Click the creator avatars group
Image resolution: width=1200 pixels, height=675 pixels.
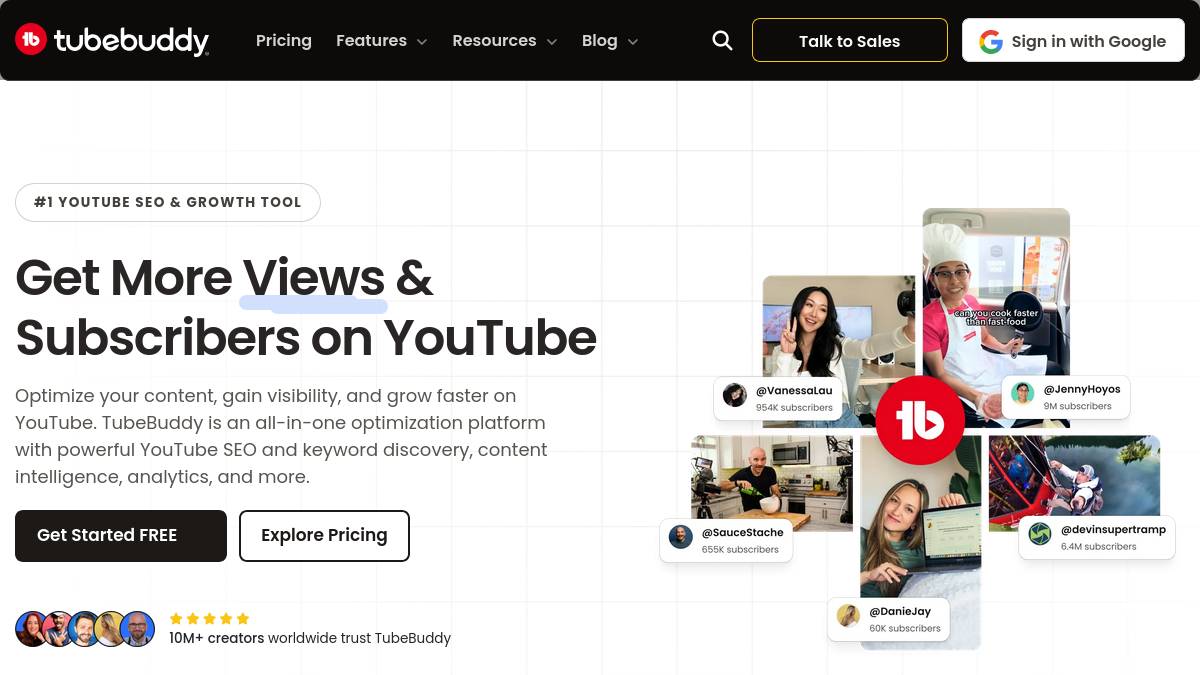click(85, 629)
